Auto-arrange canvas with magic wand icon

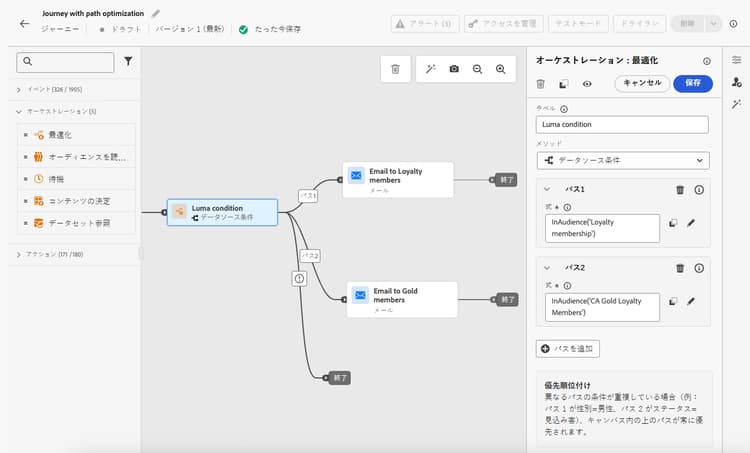tap(430, 69)
